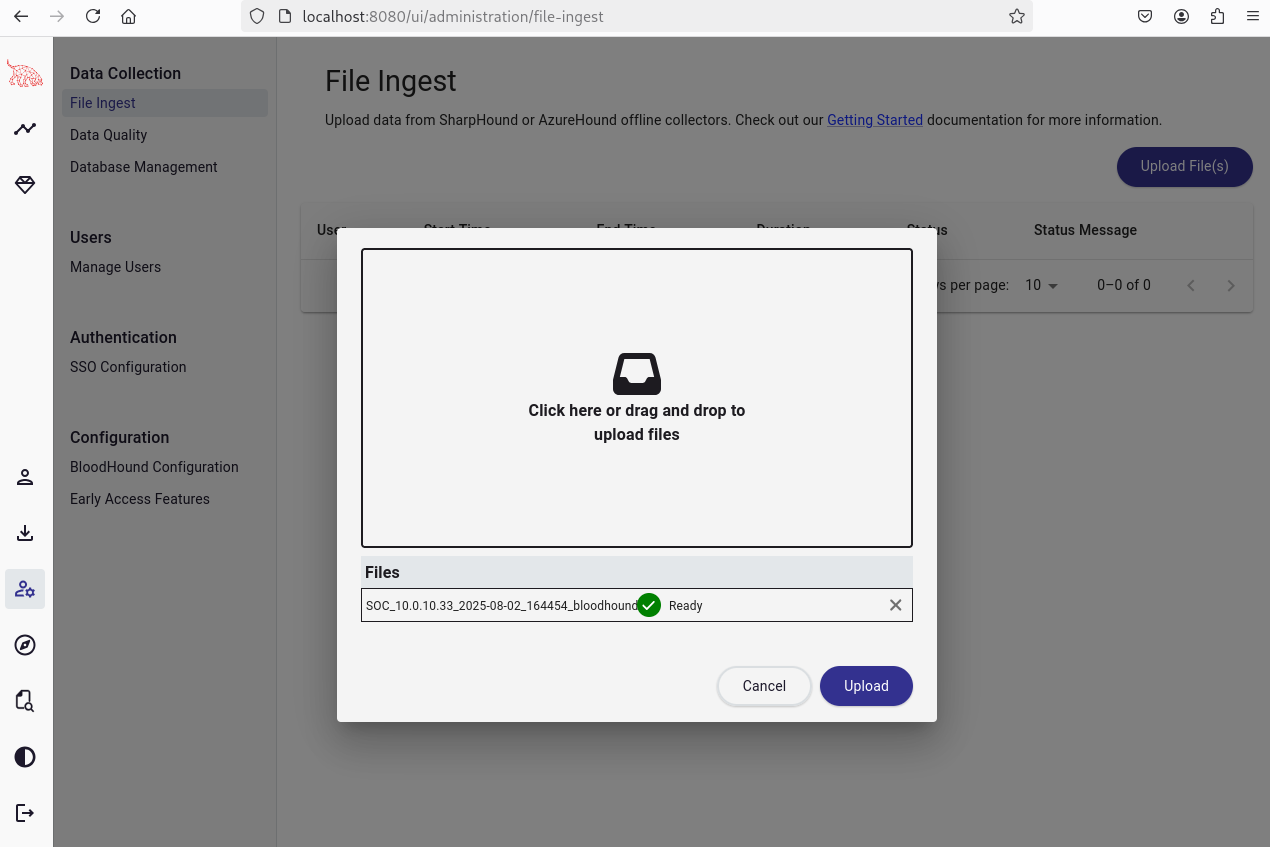1270x847 pixels.
Task: Open the Group Management diamond icon
Action: point(25,185)
